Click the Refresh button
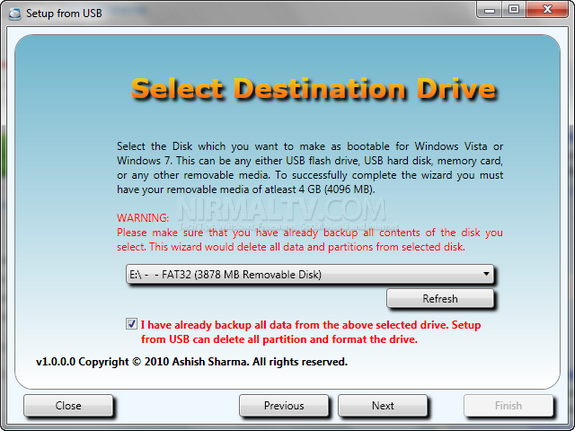 point(440,299)
